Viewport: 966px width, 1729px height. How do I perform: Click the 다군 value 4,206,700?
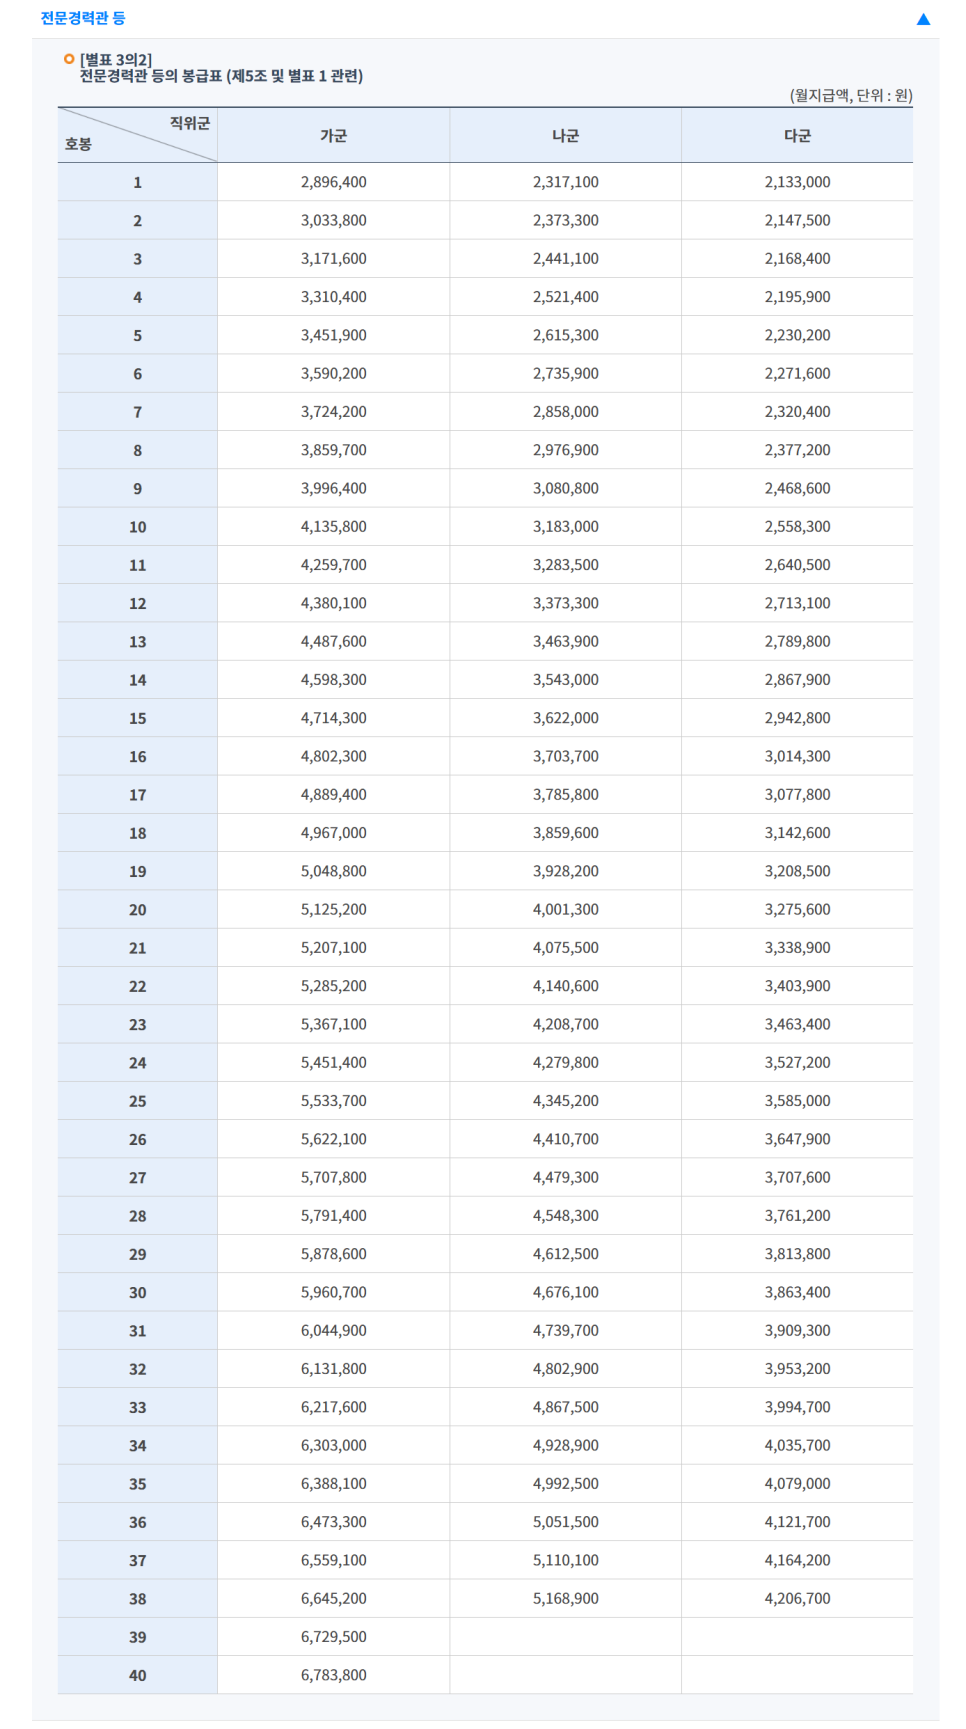[798, 1599]
